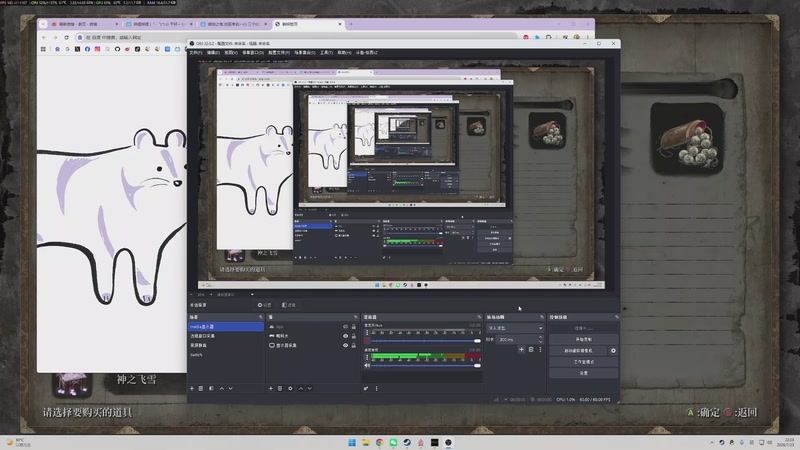The height and width of the screenshot is (450, 800).
Task: Open the 编辑 menu in OBS
Action: (213, 53)
